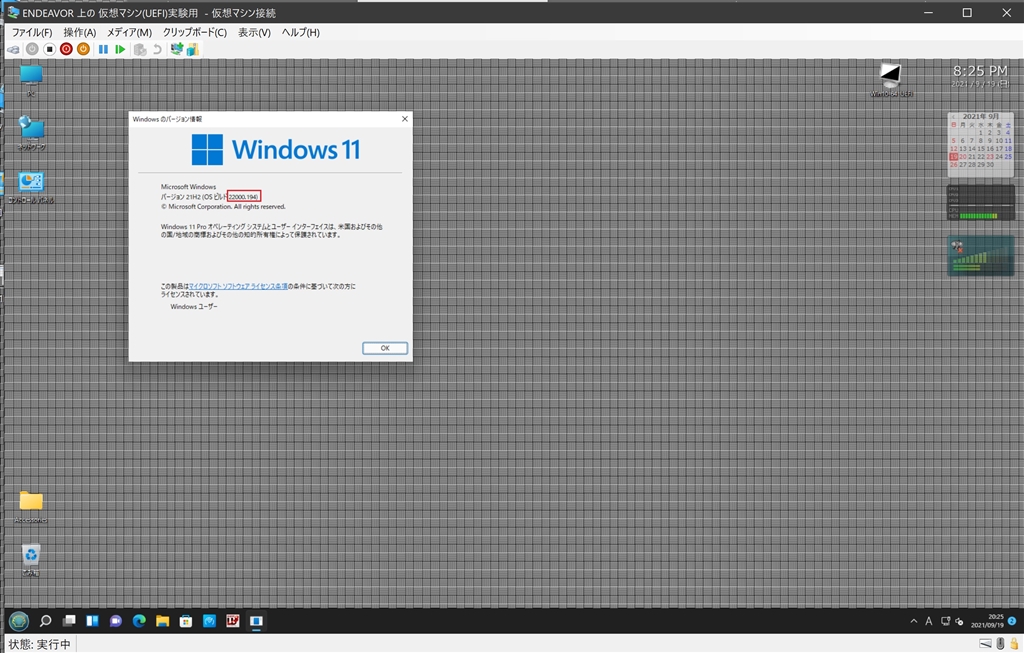Click the 8:25 PM clock gadget

(x=980, y=71)
